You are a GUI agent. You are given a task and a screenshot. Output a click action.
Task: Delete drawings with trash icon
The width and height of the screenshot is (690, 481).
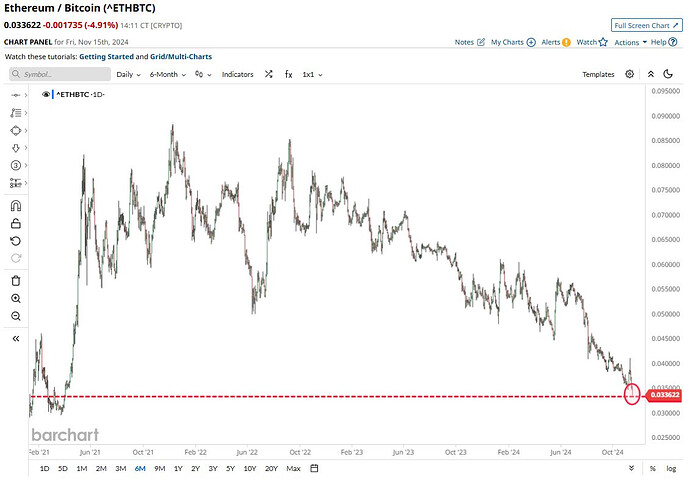pos(15,281)
